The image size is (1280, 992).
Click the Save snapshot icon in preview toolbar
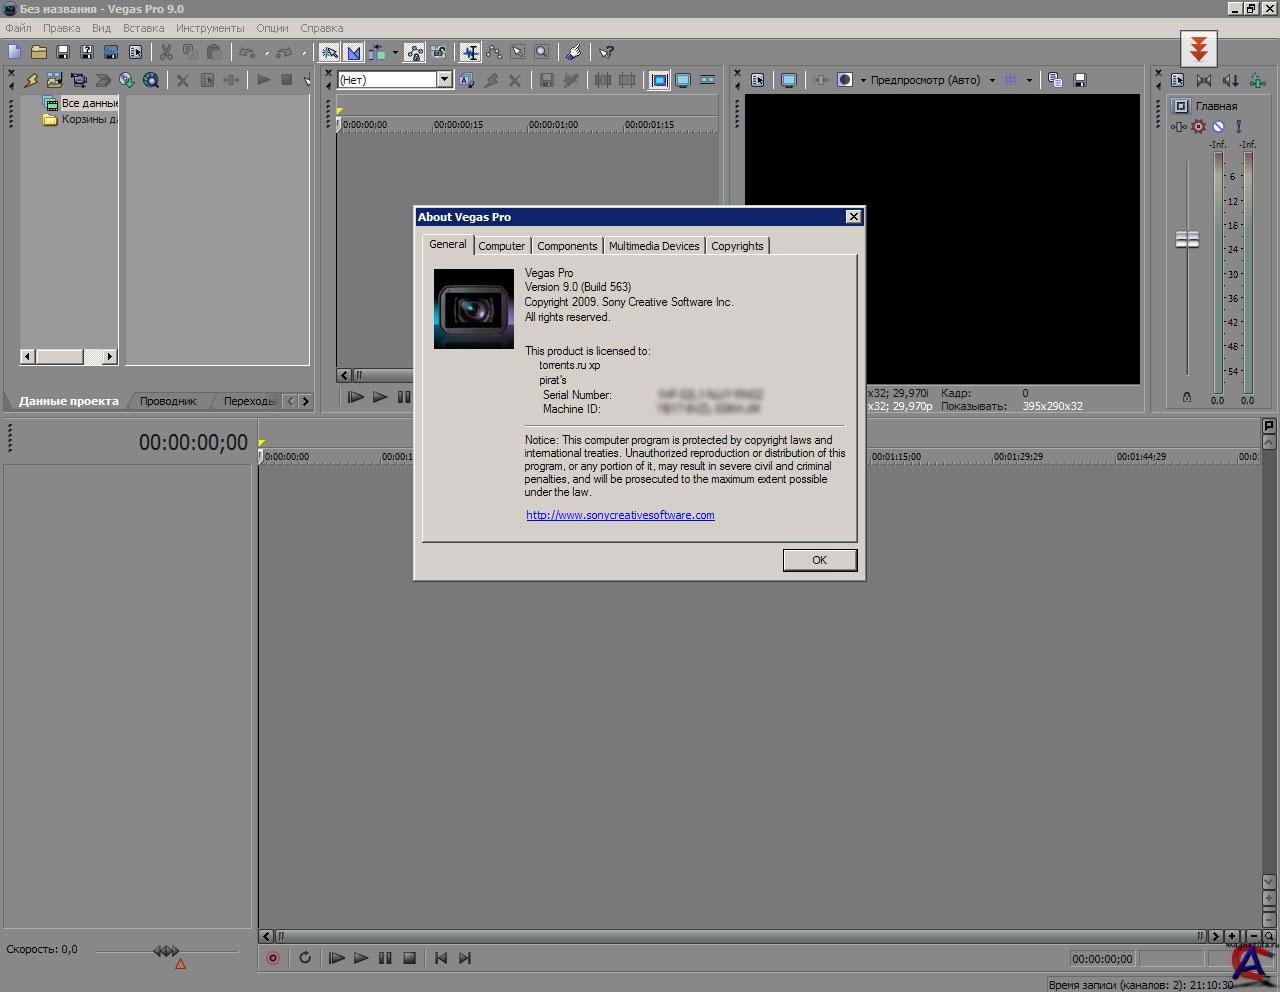[1080, 80]
